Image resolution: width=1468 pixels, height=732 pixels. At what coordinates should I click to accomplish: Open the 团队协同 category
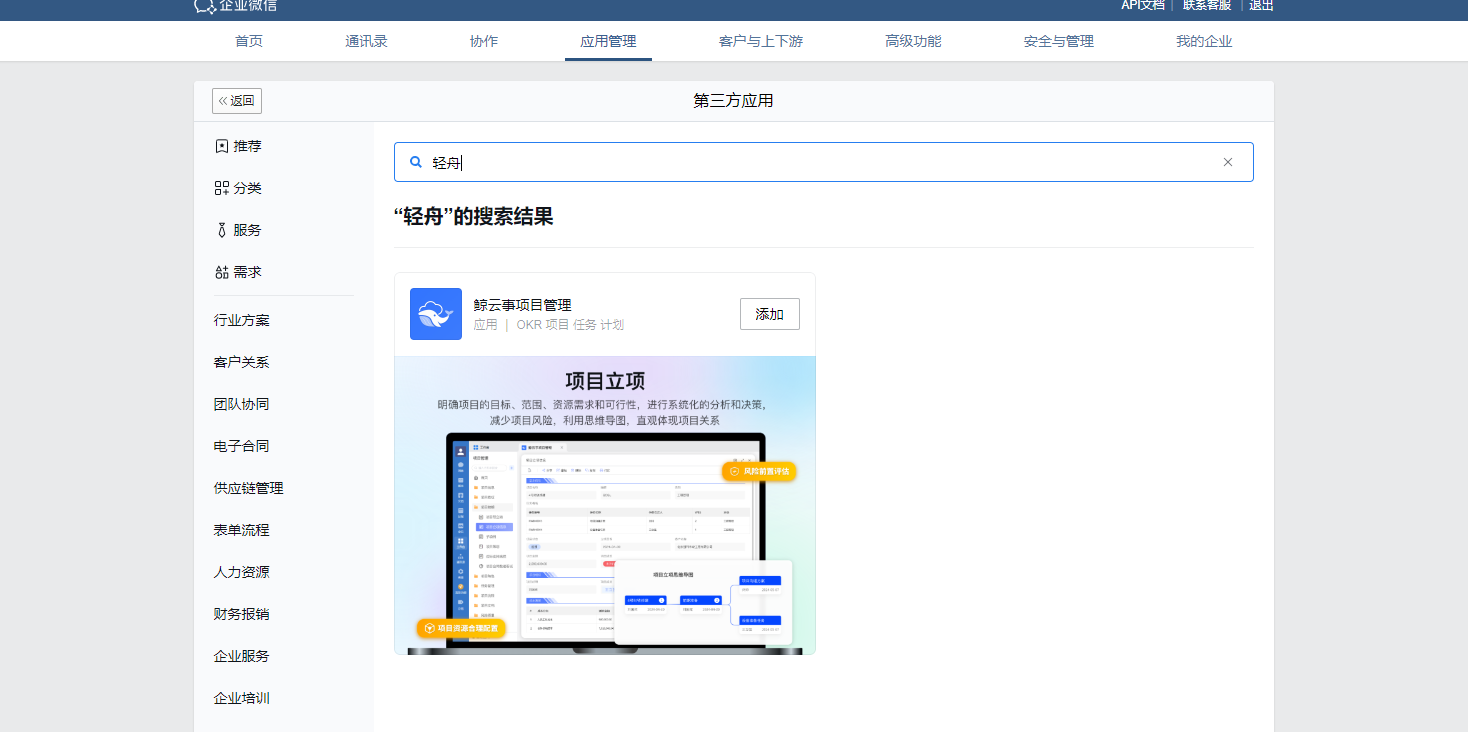pos(242,404)
